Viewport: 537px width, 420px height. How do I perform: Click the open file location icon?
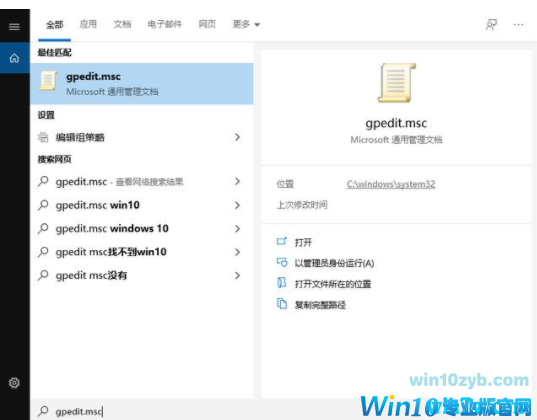coord(282,283)
